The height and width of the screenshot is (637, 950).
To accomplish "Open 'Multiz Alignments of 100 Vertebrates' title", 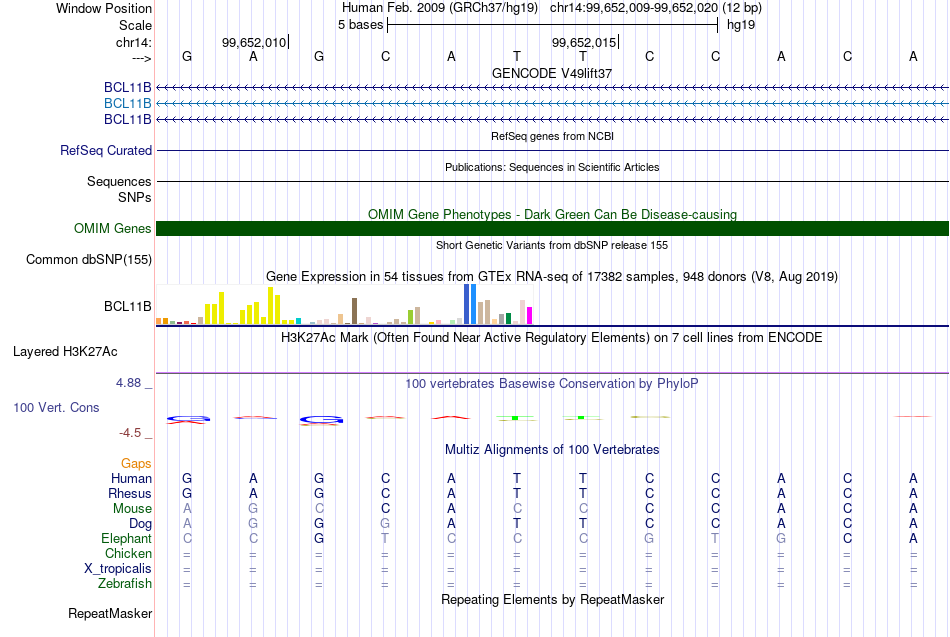I will 552,450.
